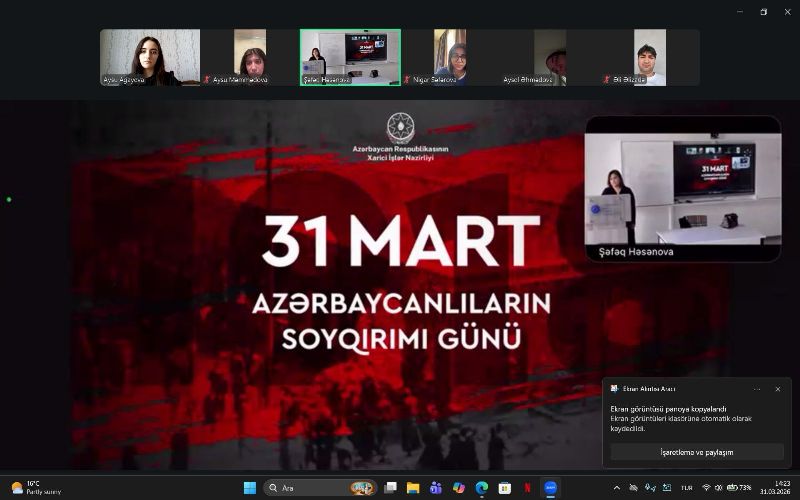Viewport: 800px width, 500px height.
Task: Open the Copilot app in taskbar
Action: tap(459, 488)
